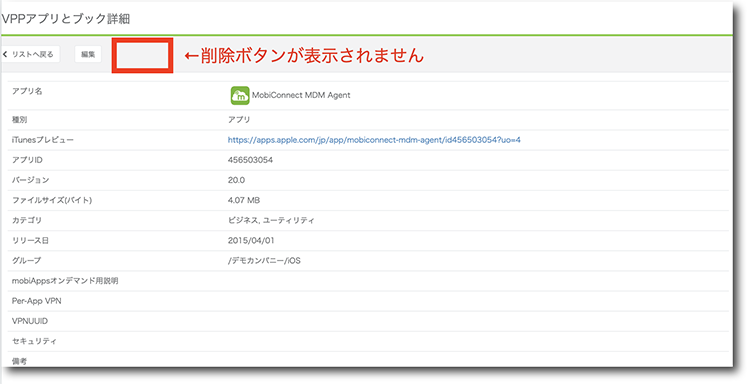Click the mobiAppsオンデマンド用説明 label

65,281
